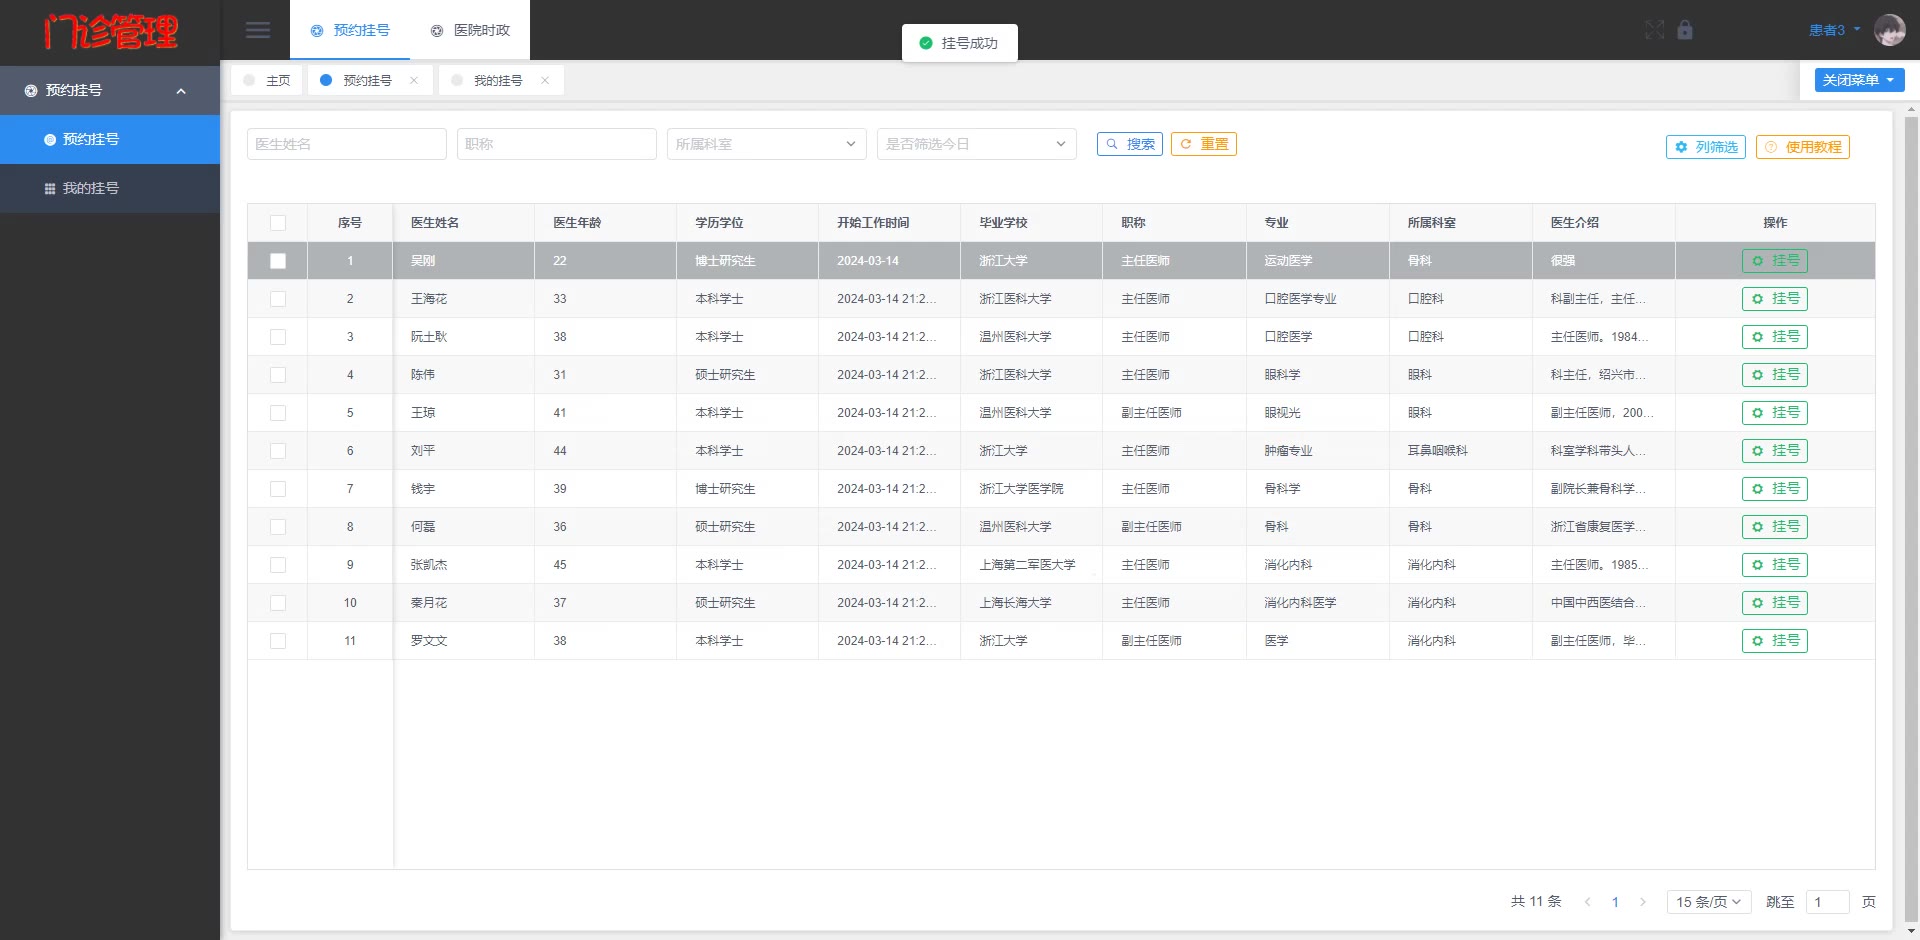Check the checkbox for row 11 罗文文
The height and width of the screenshot is (940, 1920).
(x=278, y=641)
